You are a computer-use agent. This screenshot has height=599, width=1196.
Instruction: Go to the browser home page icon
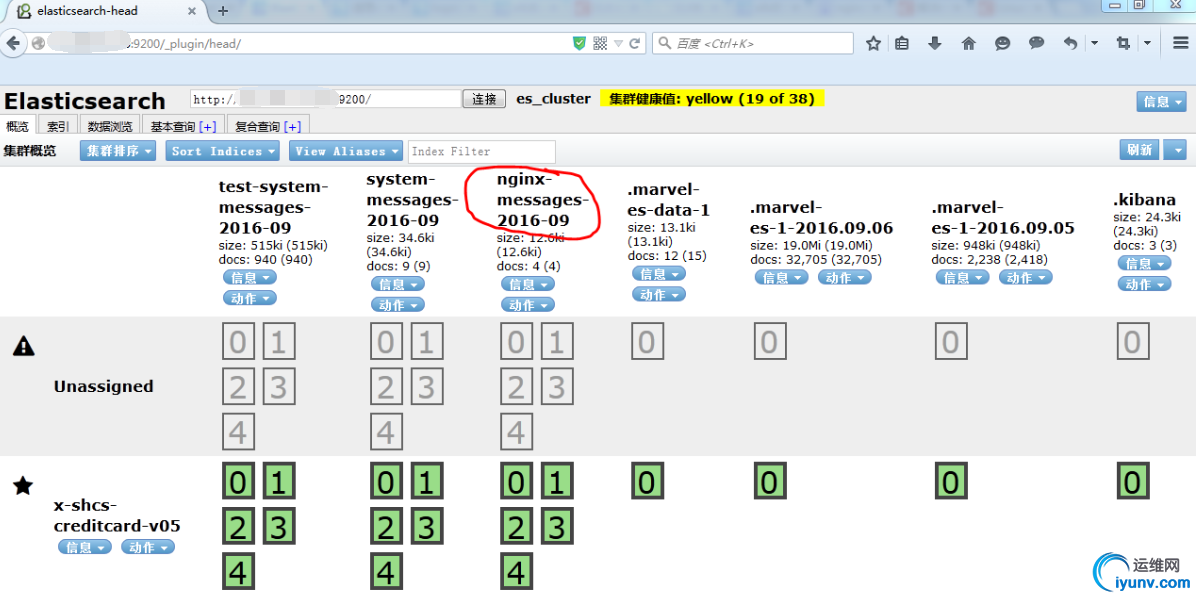click(x=969, y=43)
